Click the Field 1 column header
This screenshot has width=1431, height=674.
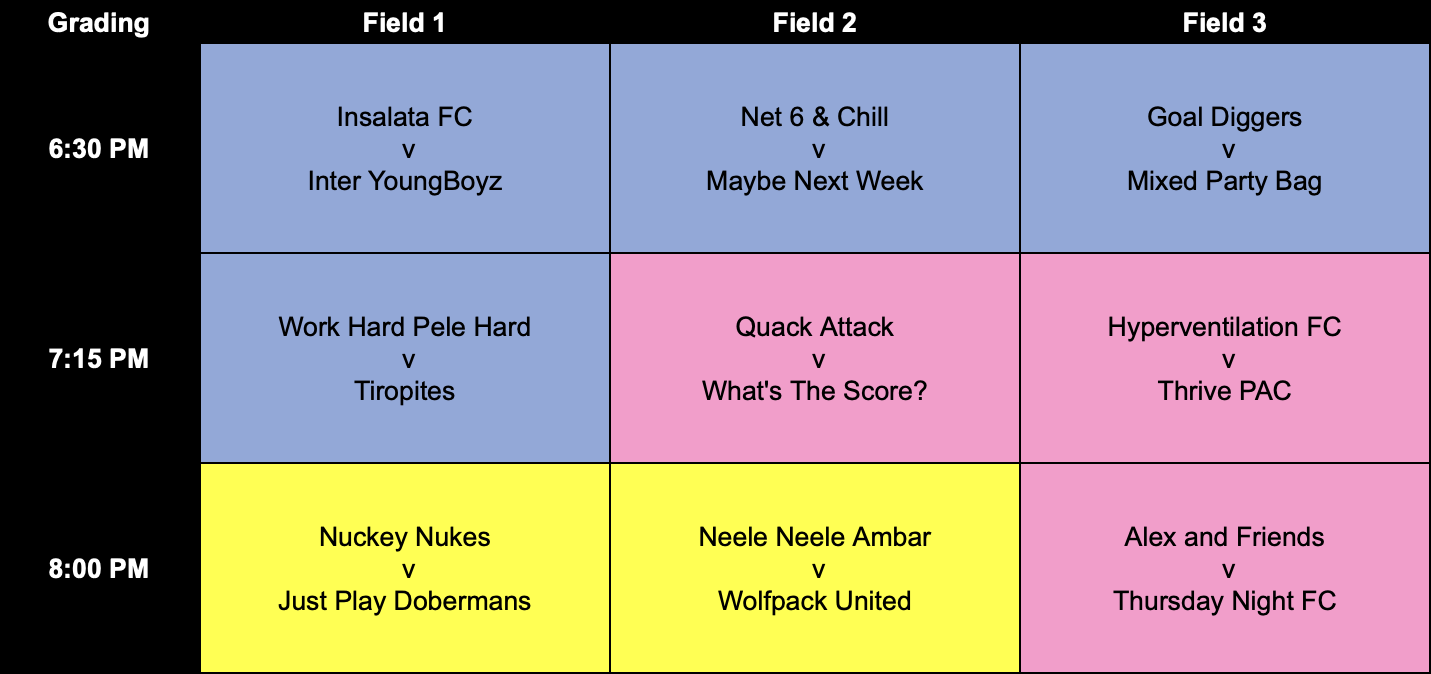(405, 22)
